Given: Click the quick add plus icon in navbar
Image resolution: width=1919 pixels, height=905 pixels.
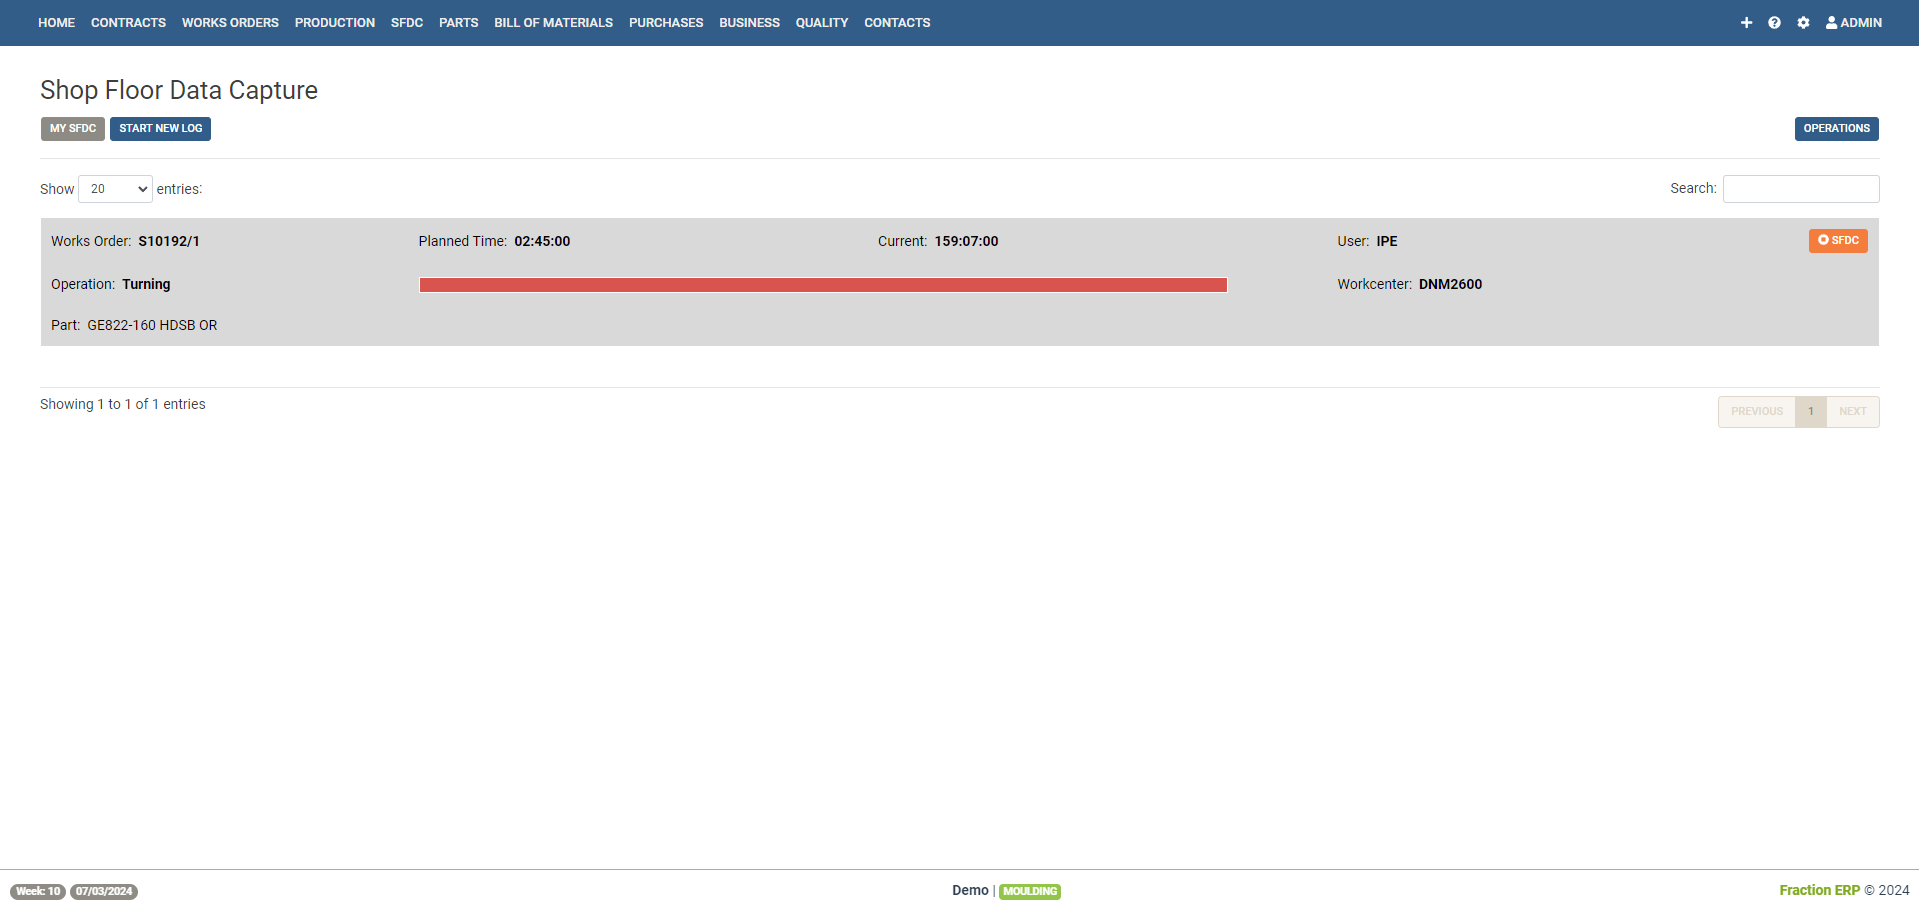Looking at the screenshot, I should [1746, 22].
